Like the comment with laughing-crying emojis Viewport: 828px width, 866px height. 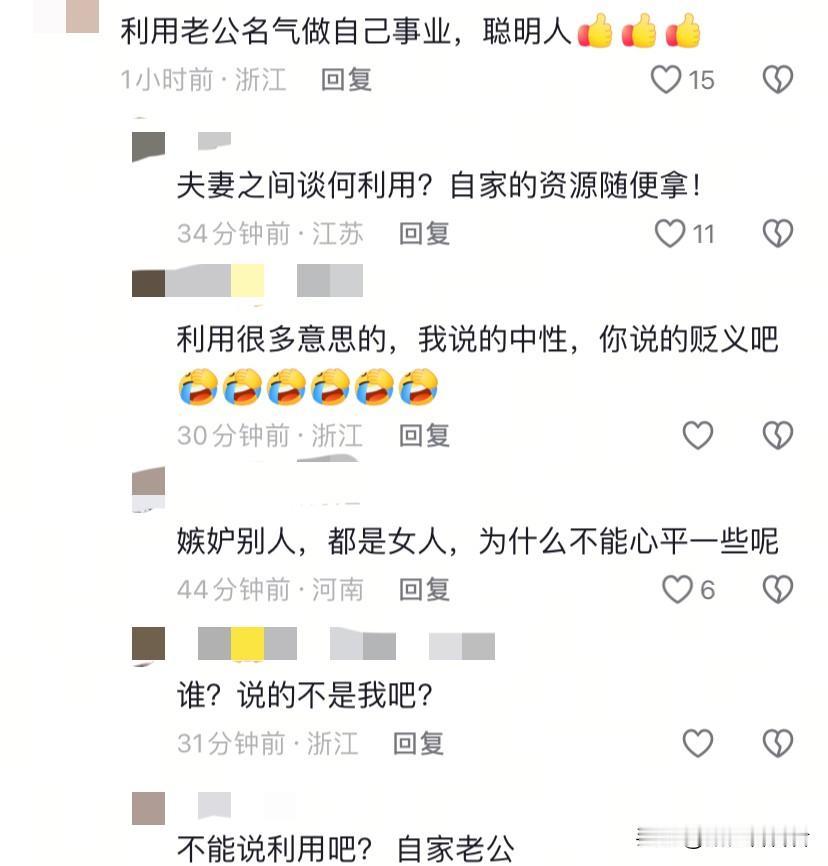coord(698,435)
